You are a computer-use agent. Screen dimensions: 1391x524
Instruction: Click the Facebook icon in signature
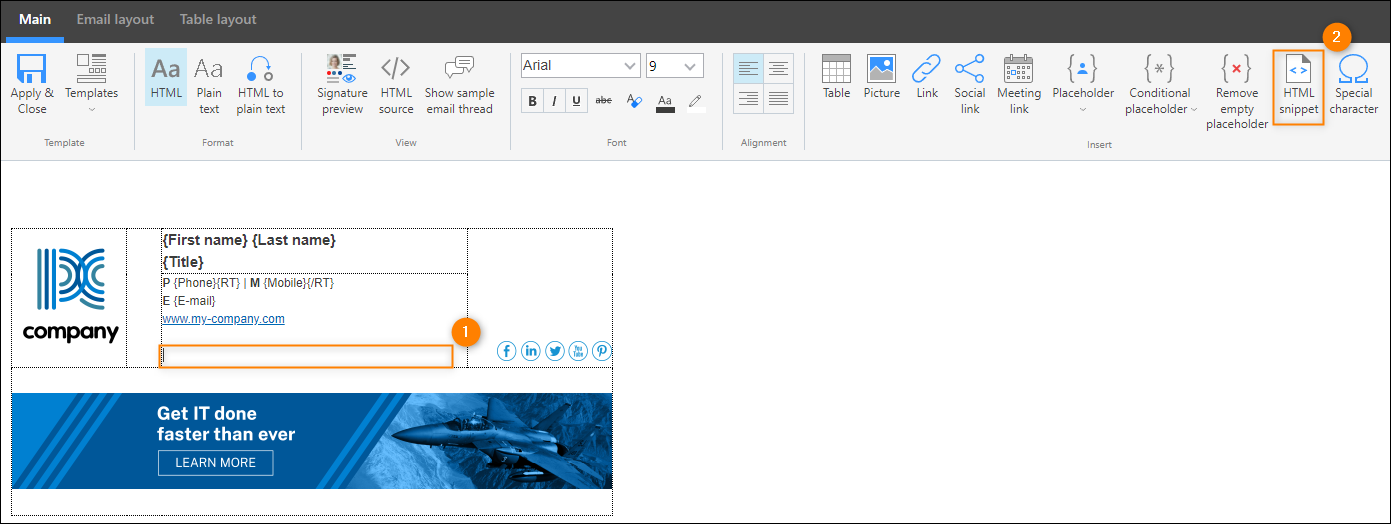coord(507,351)
